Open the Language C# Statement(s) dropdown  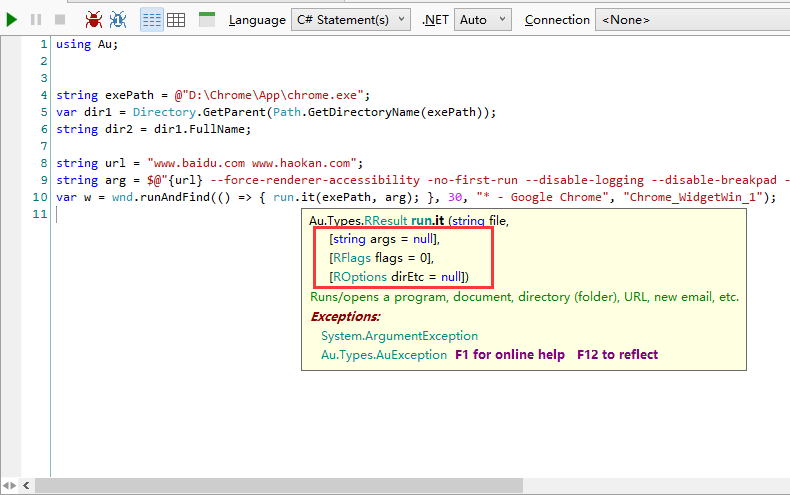click(x=351, y=19)
